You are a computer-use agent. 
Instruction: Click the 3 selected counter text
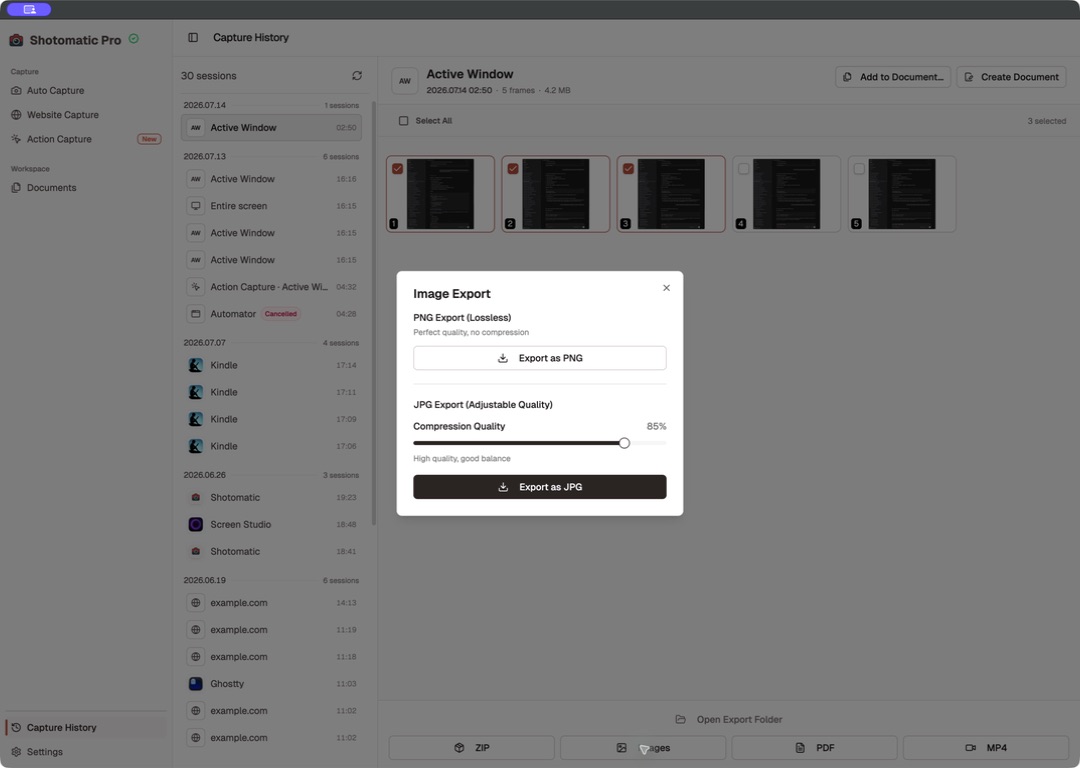pos(1046,121)
